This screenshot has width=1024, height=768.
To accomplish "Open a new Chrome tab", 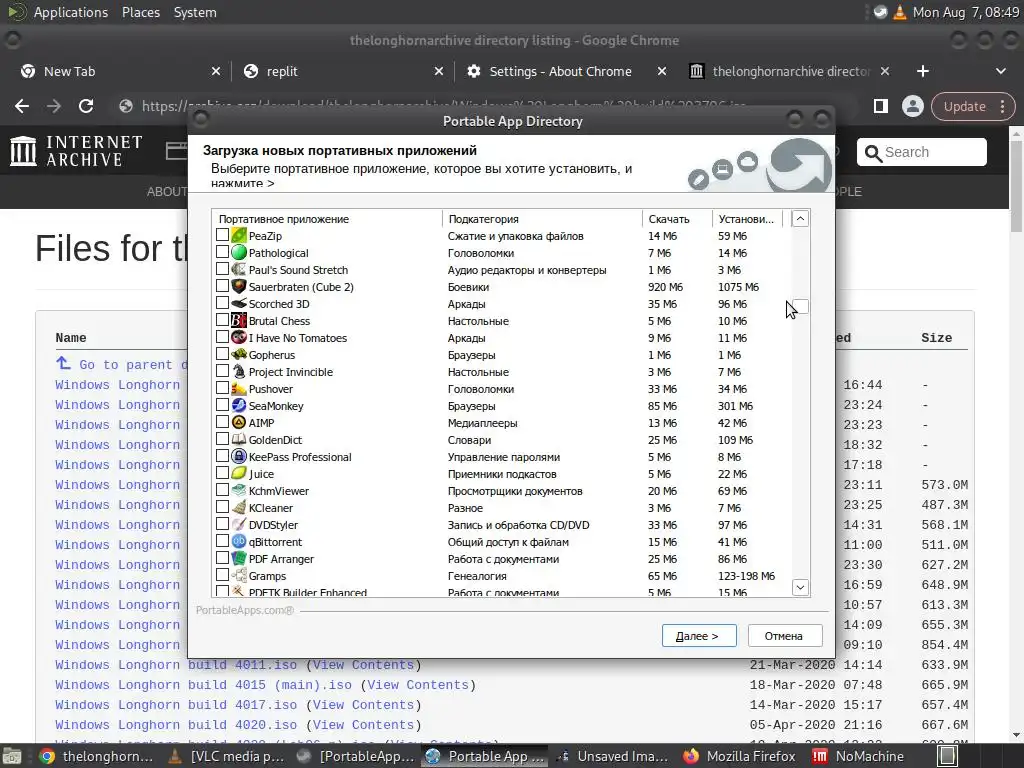I will pos(922,71).
